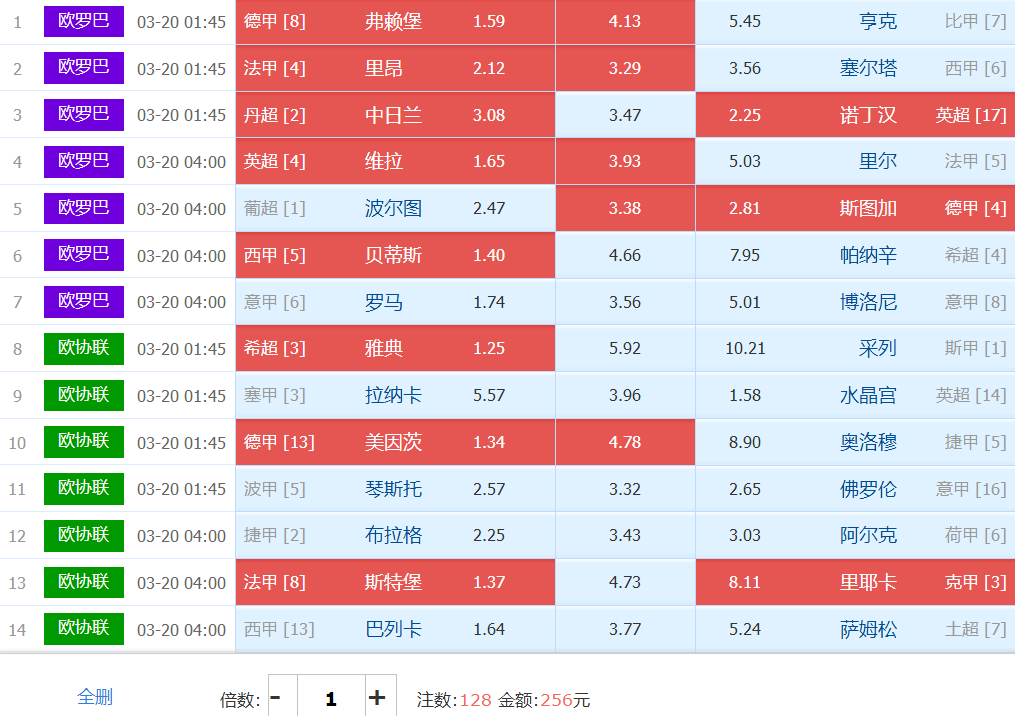Screen dimensions: 1015x716
Task: Increase the multiplier with the plus button
Action: [x=377, y=698]
